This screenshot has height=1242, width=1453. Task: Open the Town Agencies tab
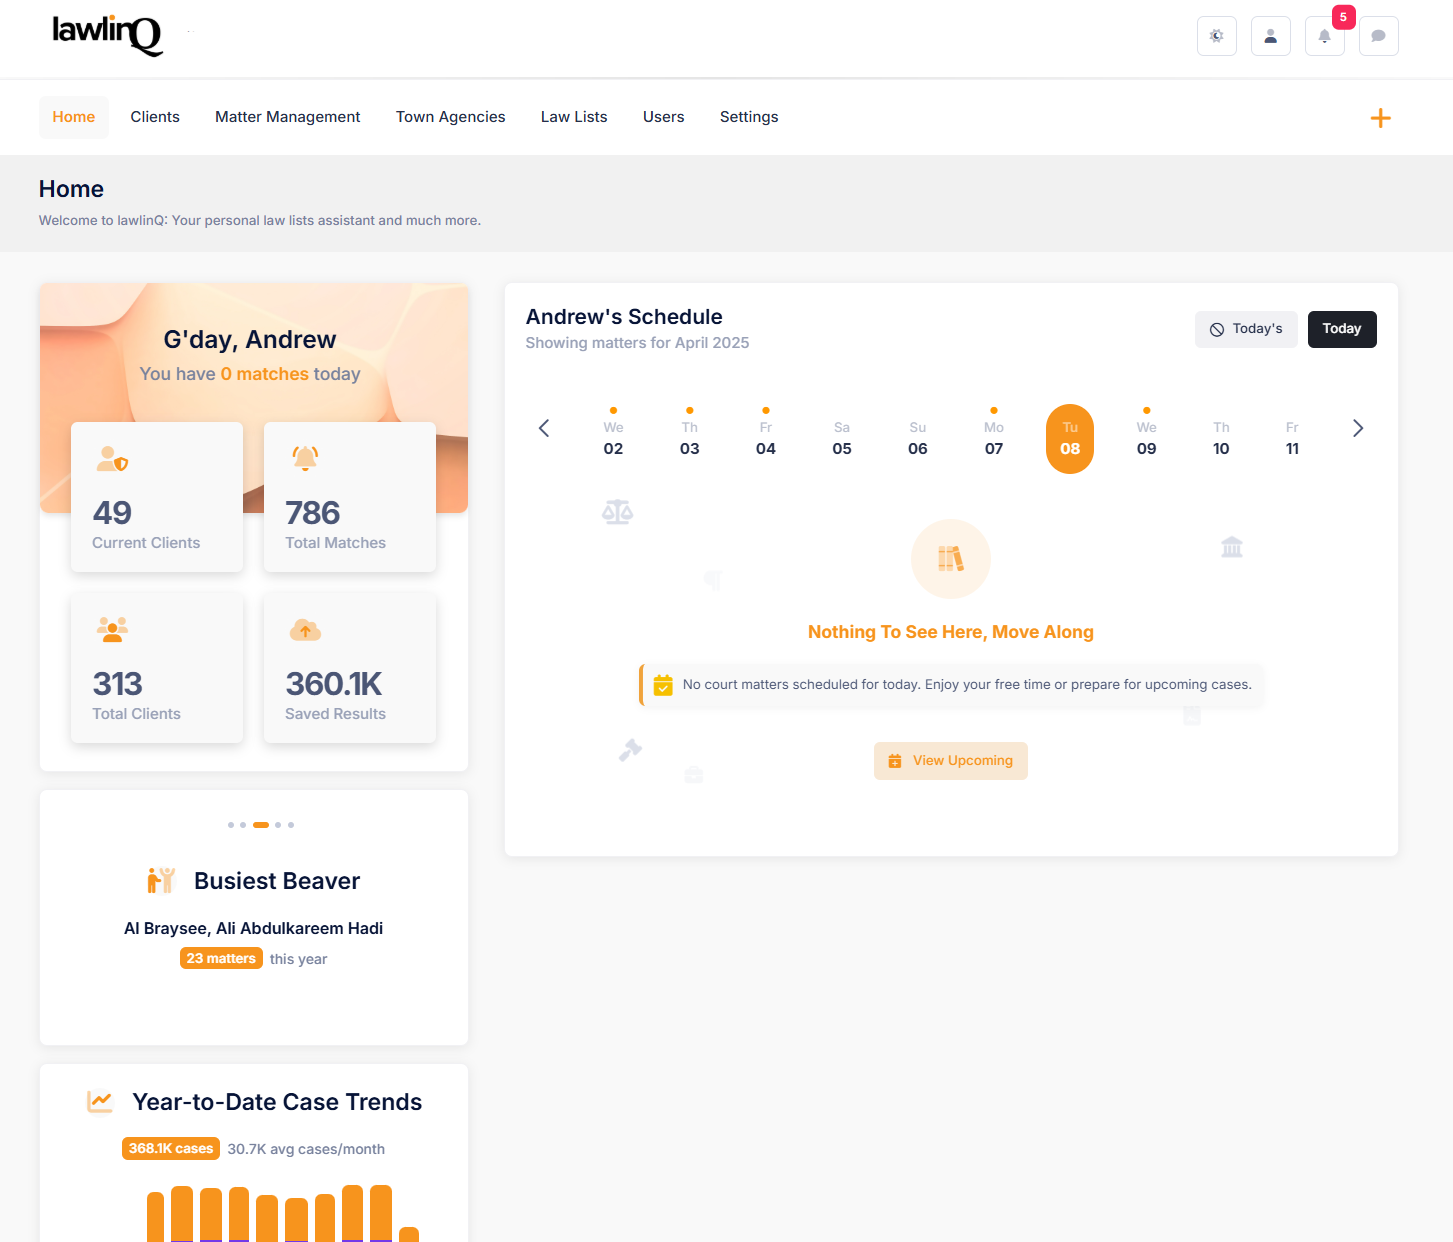pyautogui.click(x=450, y=117)
